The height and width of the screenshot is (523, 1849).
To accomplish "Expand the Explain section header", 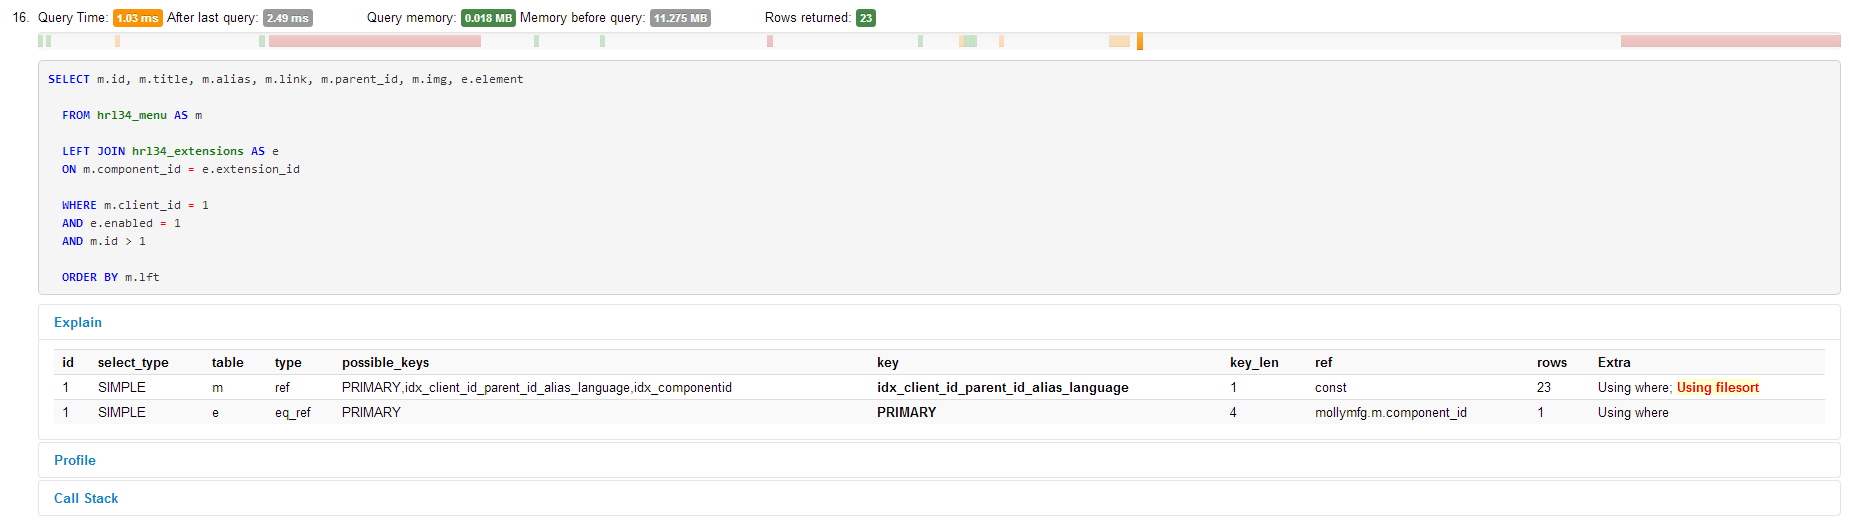I will [78, 322].
